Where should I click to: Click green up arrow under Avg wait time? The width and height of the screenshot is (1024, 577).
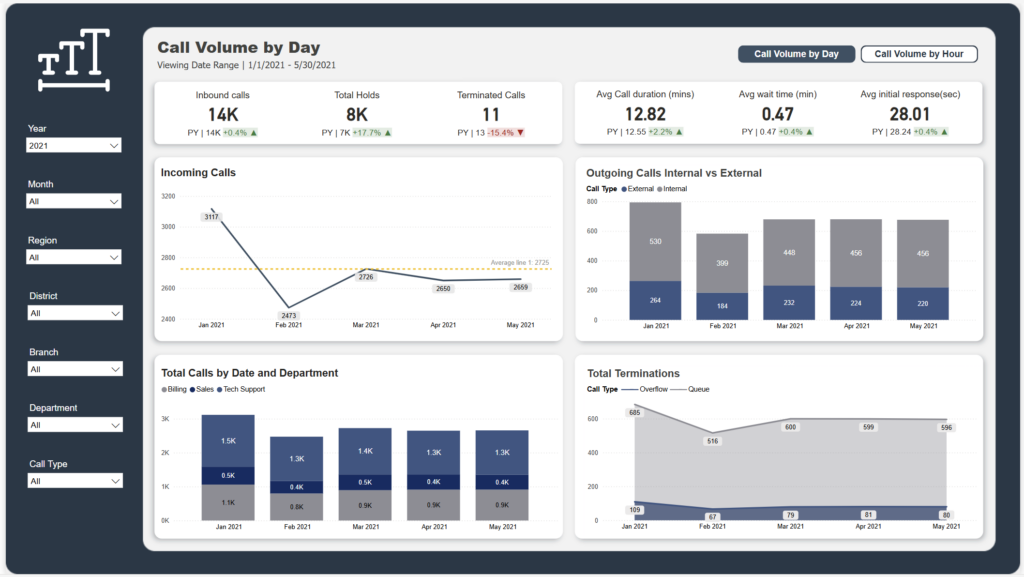808,132
